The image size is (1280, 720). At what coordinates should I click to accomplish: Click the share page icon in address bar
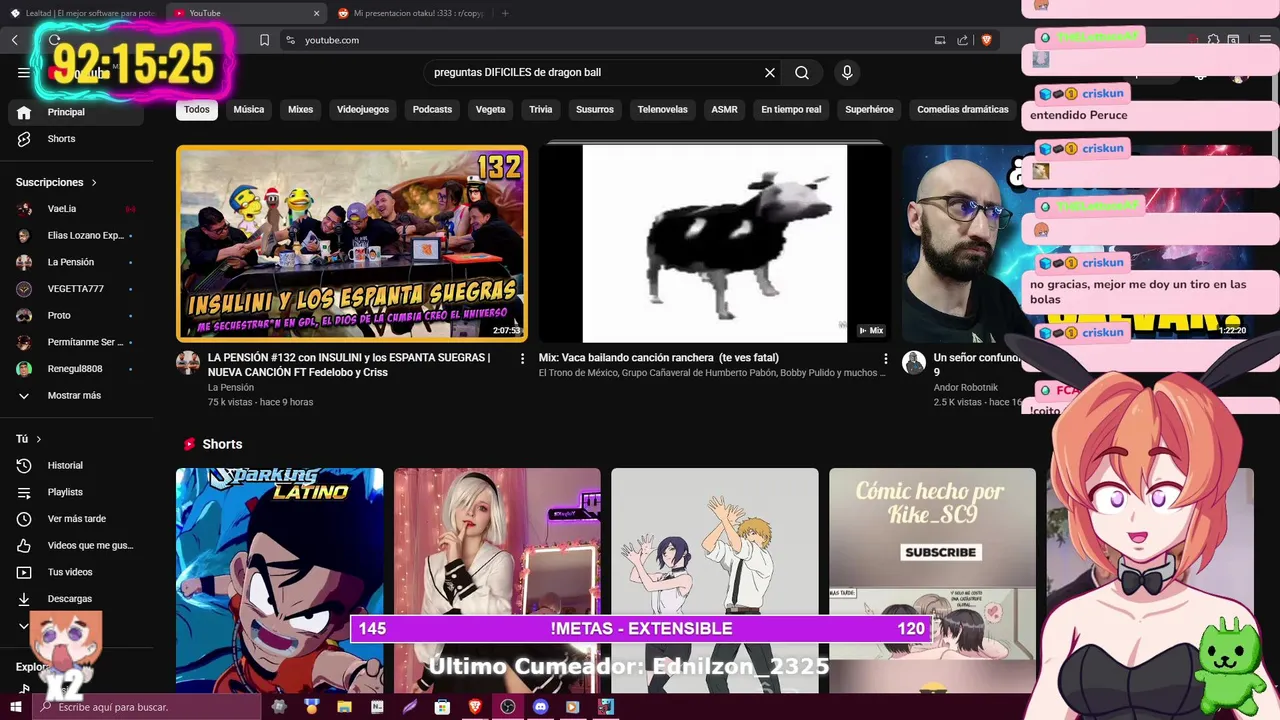pyautogui.click(x=962, y=40)
